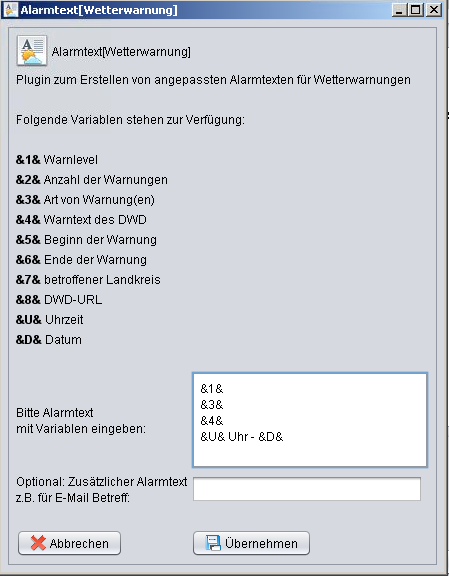The height and width of the screenshot is (576, 449).
Task: Click the &1& line inside text area
Action: click(x=212, y=389)
